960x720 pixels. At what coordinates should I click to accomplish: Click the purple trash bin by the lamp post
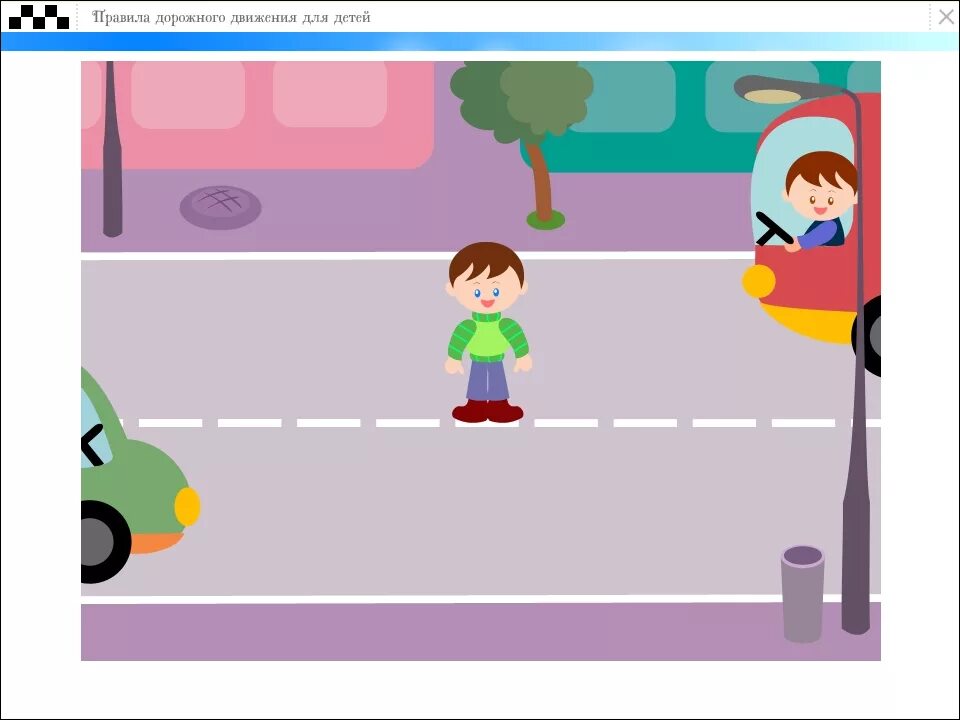tap(802, 593)
